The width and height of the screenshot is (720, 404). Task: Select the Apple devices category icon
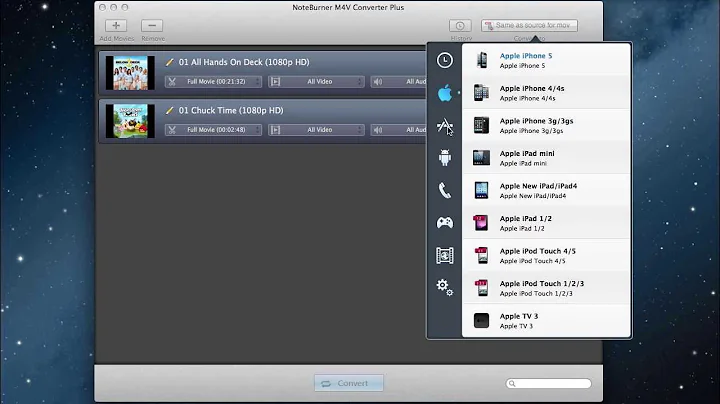tap(444, 93)
